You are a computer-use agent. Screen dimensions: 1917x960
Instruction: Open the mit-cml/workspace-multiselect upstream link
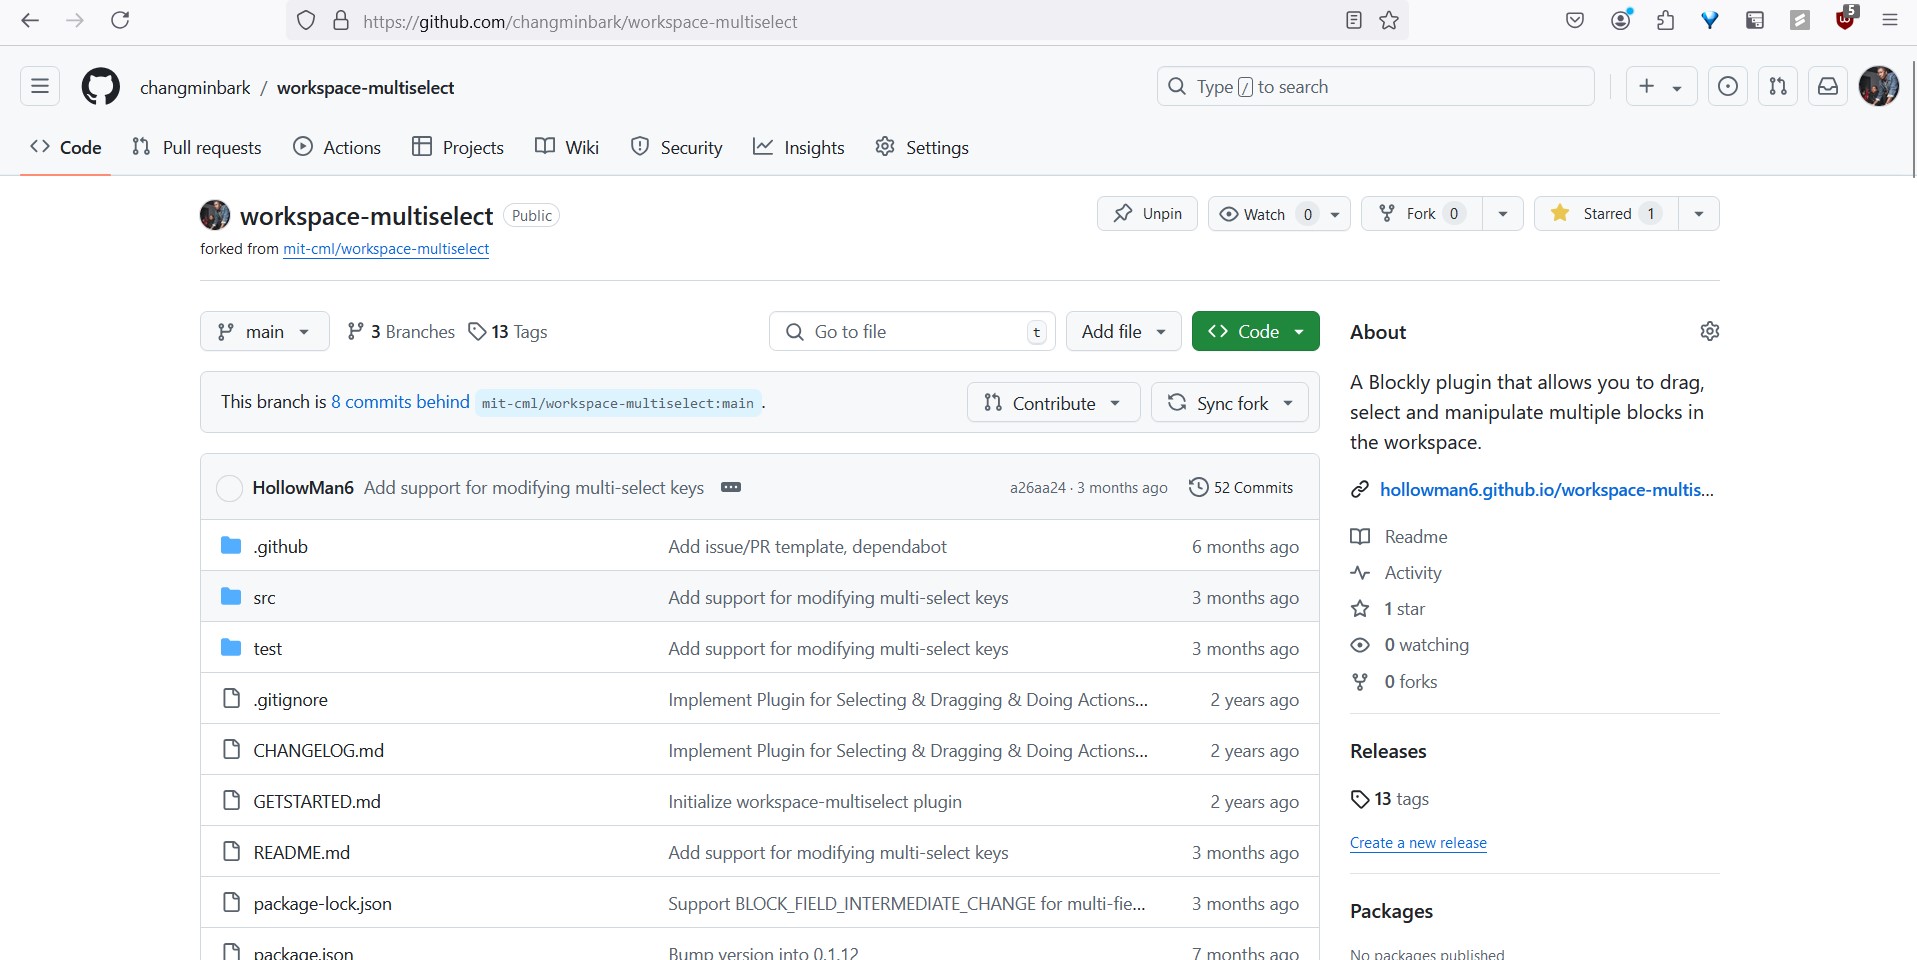(386, 248)
